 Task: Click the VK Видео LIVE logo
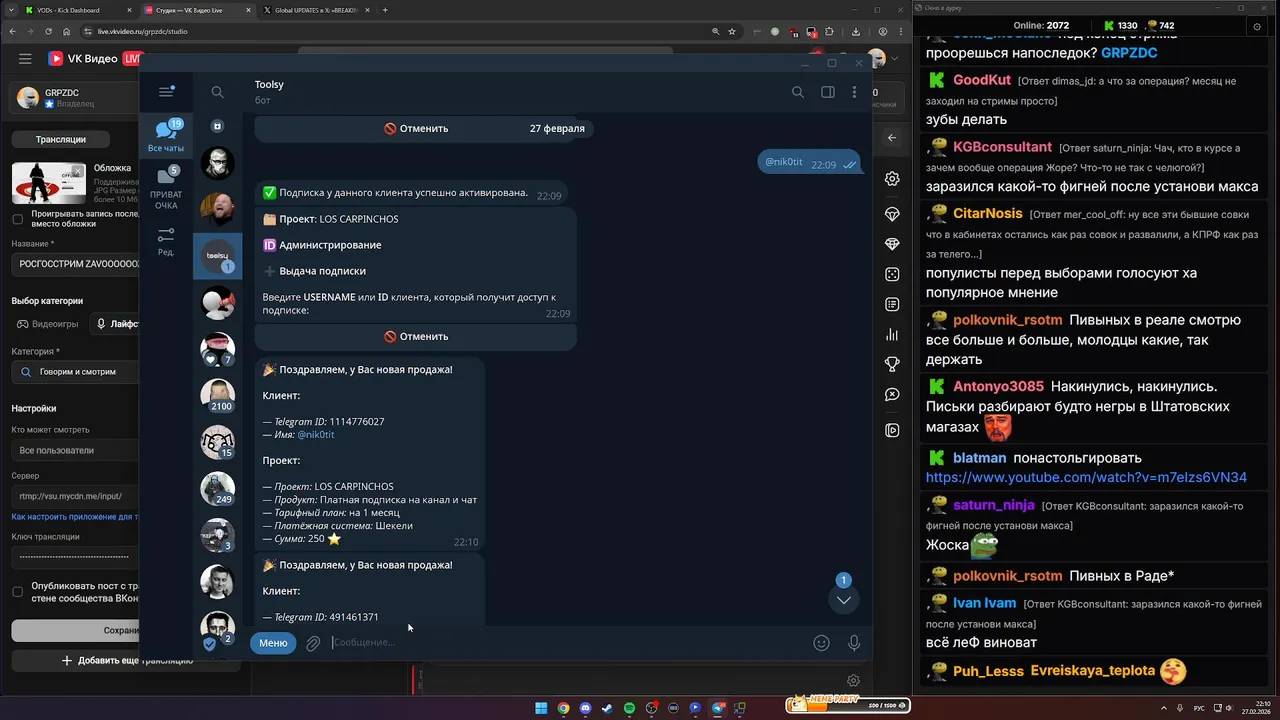[x=93, y=59]
